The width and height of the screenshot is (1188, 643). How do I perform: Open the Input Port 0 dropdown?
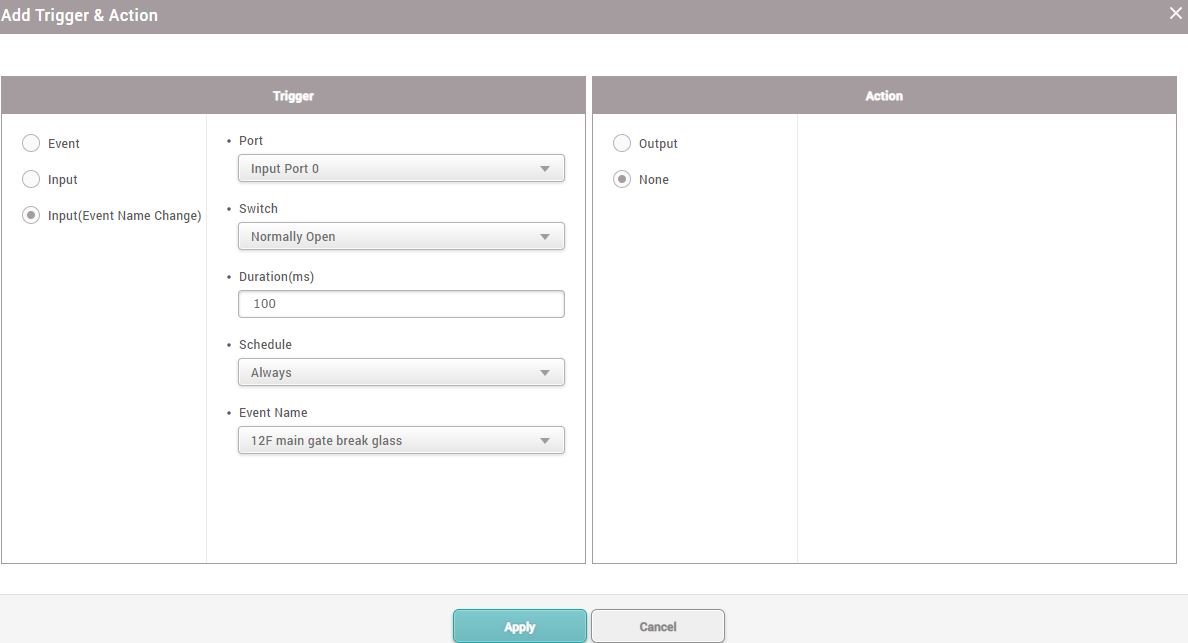tap(401, 168)
